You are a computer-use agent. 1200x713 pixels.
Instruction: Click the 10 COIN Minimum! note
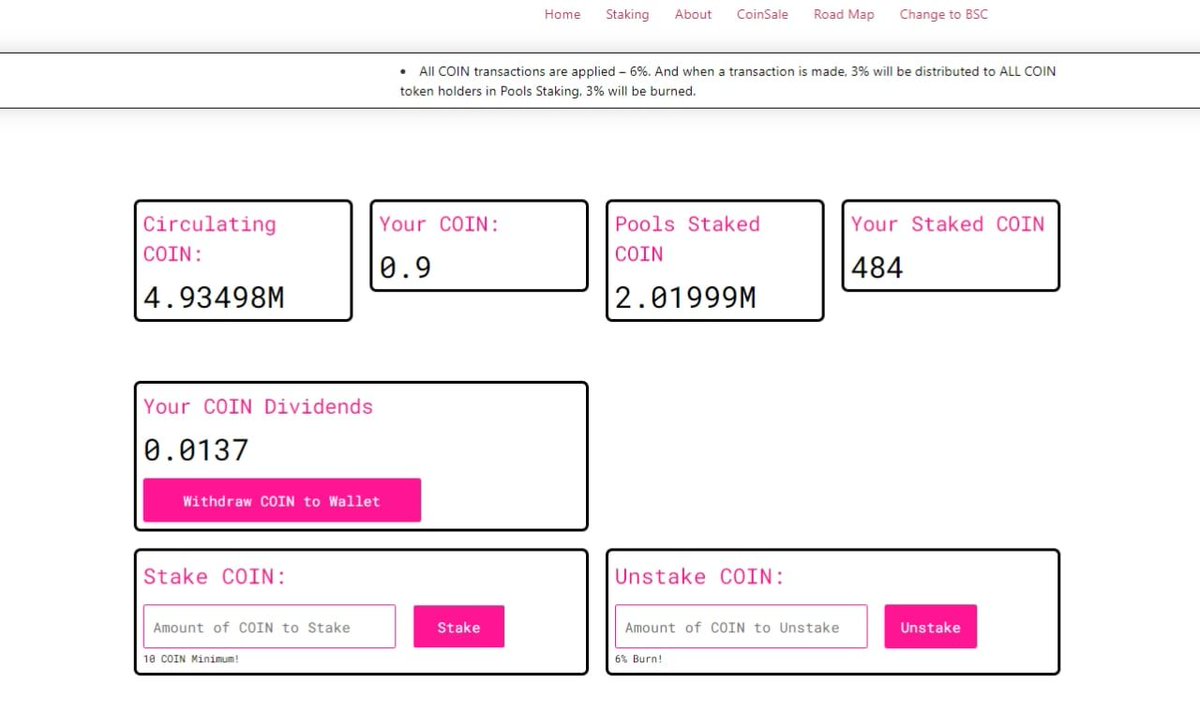click(192, 659)
